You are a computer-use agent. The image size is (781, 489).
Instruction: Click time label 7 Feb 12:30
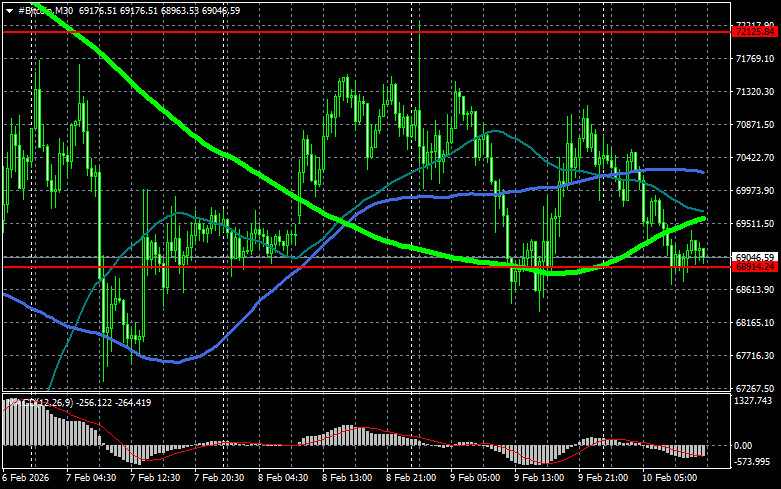(155, 478)
